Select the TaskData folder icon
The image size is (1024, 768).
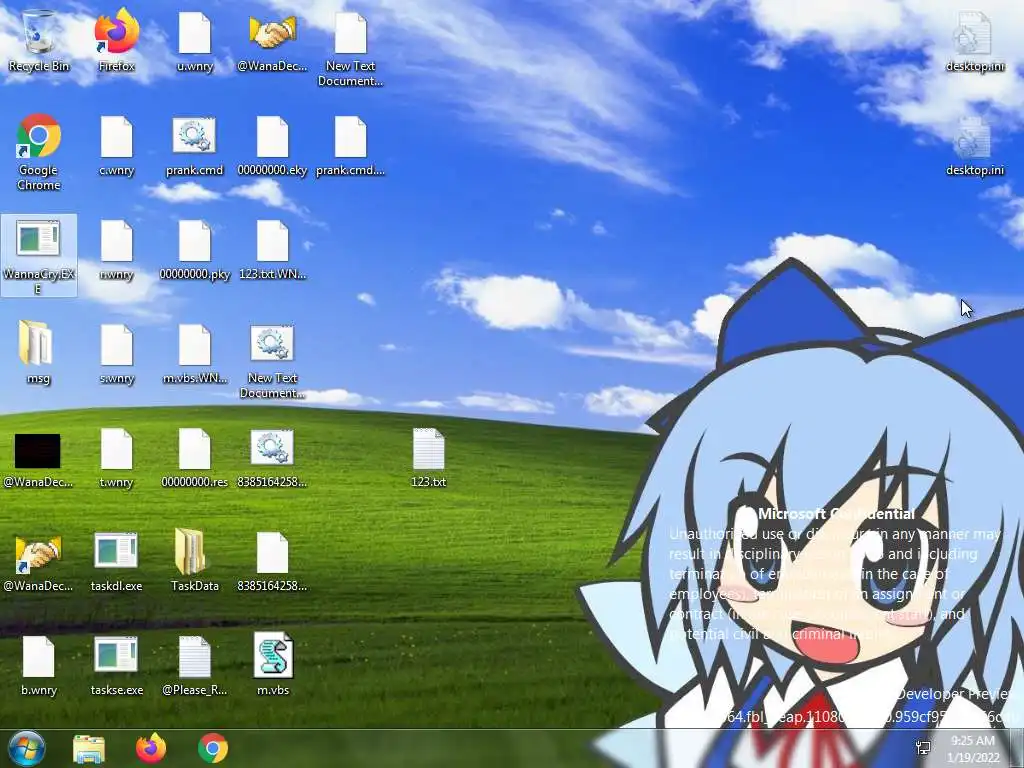tap(195, 562)
